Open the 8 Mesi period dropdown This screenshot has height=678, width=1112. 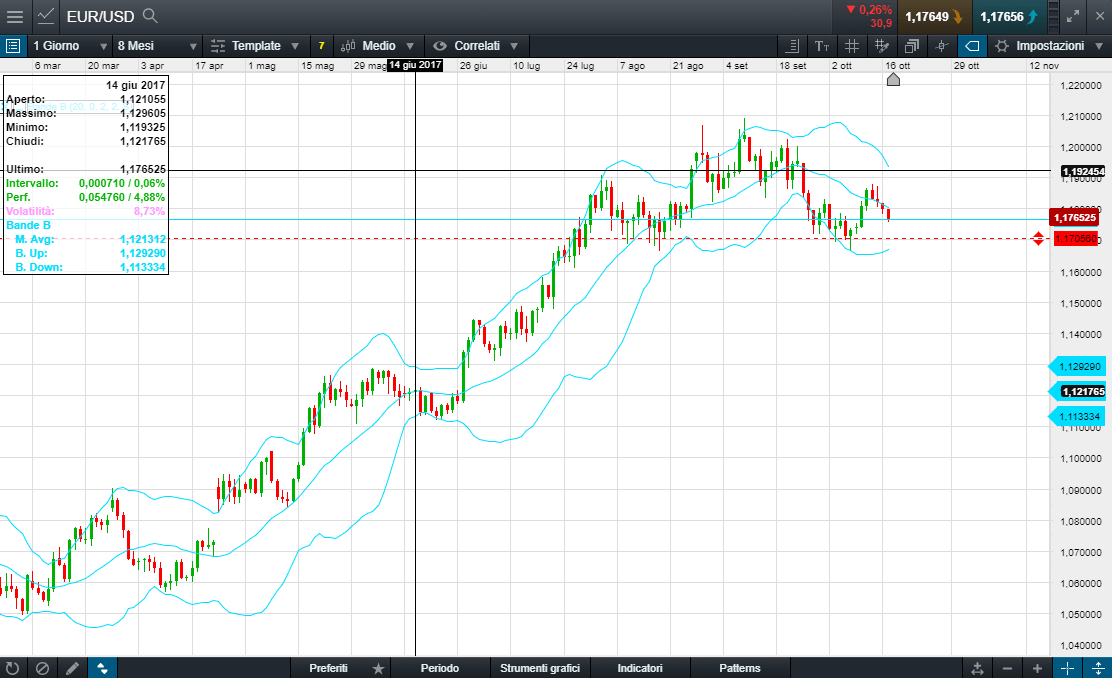coord(157,46)
